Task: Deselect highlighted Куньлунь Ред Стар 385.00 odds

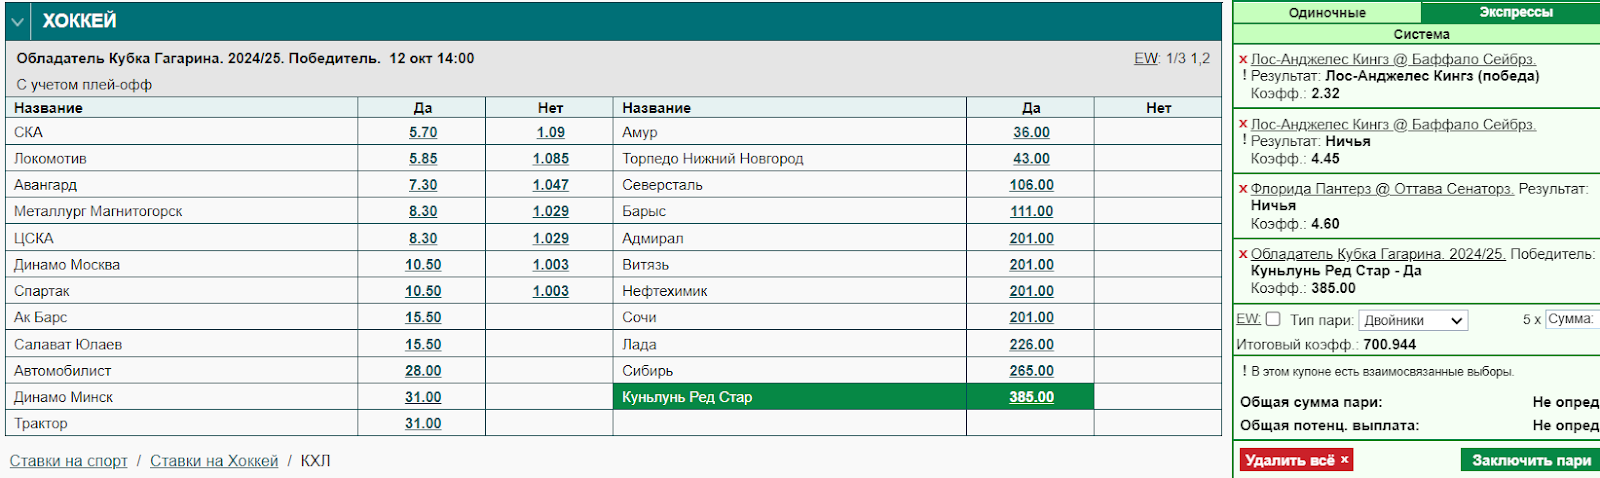Action: (x=1031, y=397)
